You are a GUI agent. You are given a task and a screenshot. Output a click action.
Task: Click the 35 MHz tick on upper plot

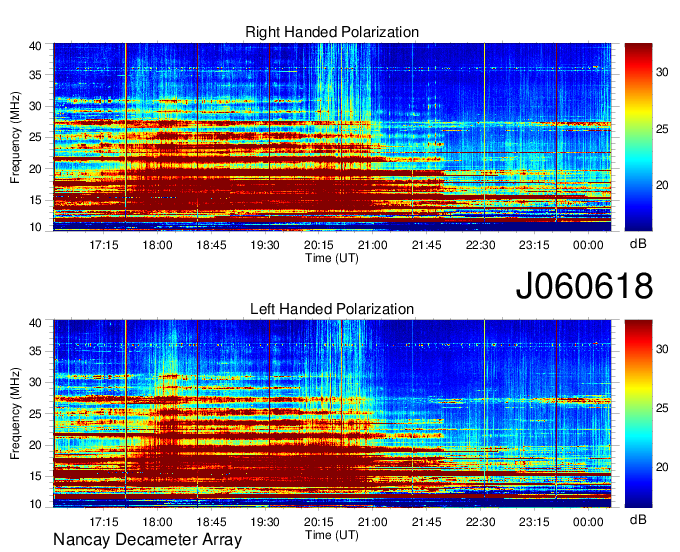(35, 75)
